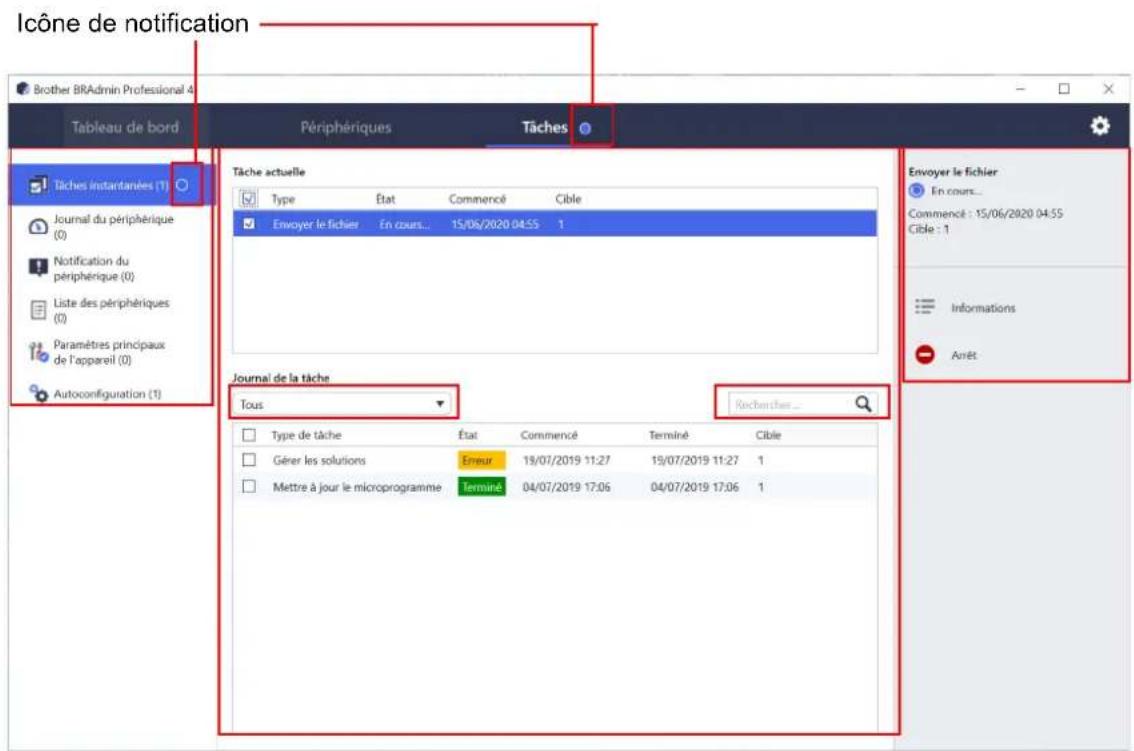This screenshot has width=1134, height=751.
Task: Toggle the select-all checkbox in Tâche actuelle
Action: pos(248,198)
